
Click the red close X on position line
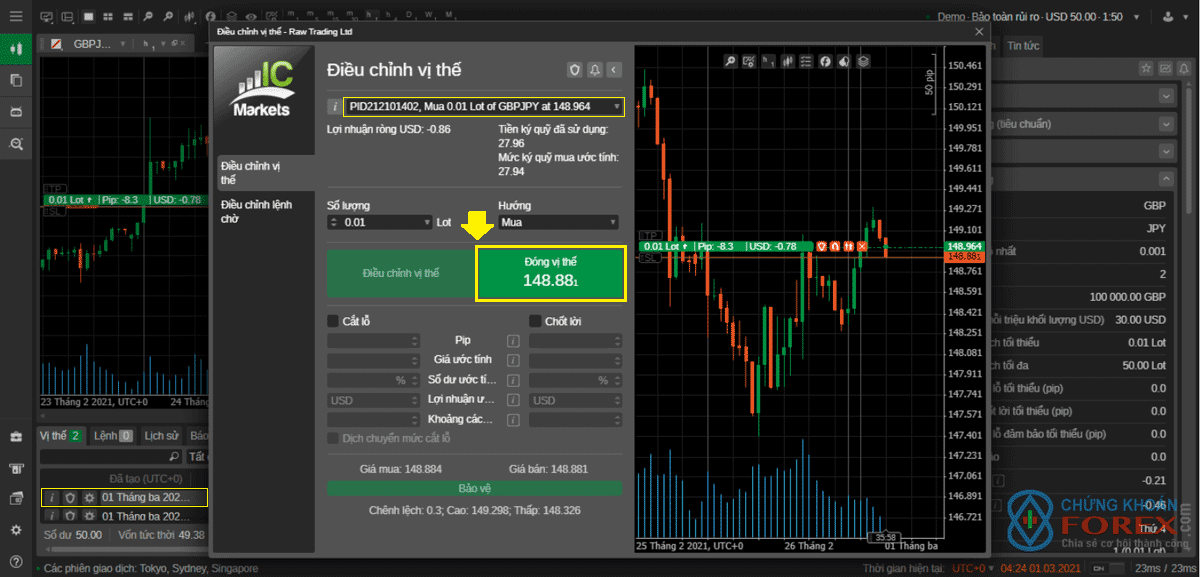pyautogui.click(x=863, y=246)
